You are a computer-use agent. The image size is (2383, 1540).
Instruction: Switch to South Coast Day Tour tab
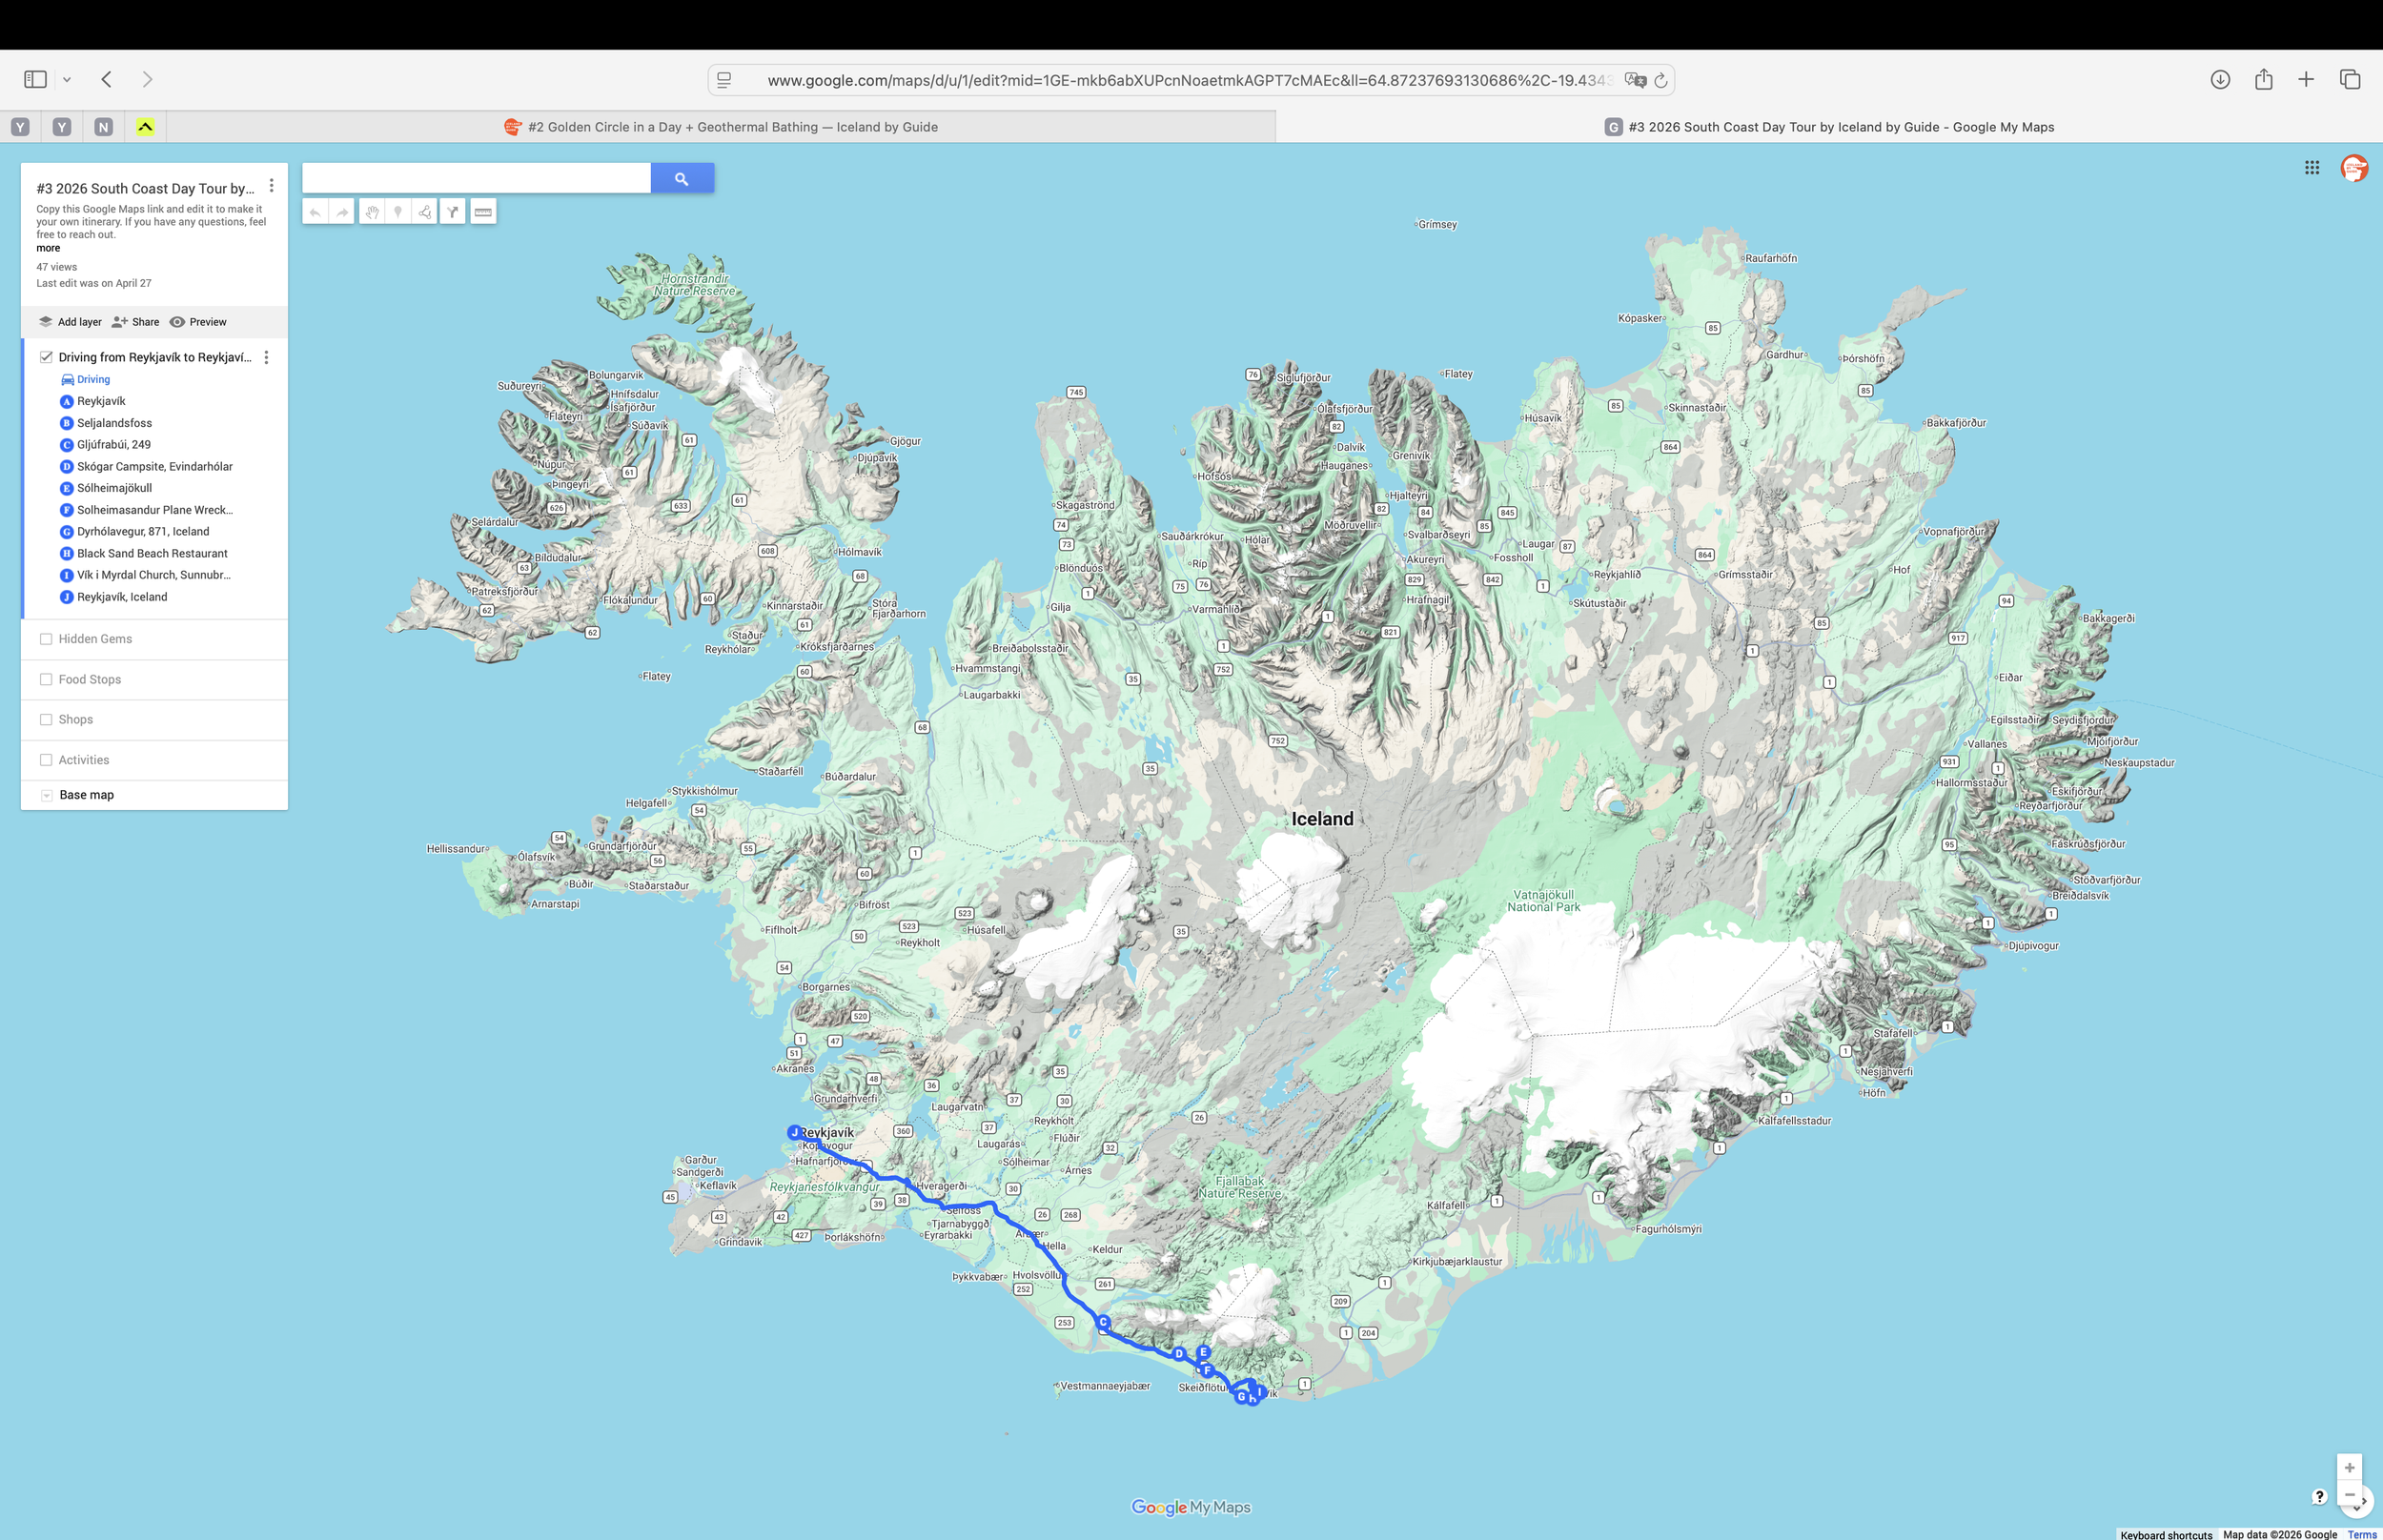pyautogui.click(x=1830, y=127)
